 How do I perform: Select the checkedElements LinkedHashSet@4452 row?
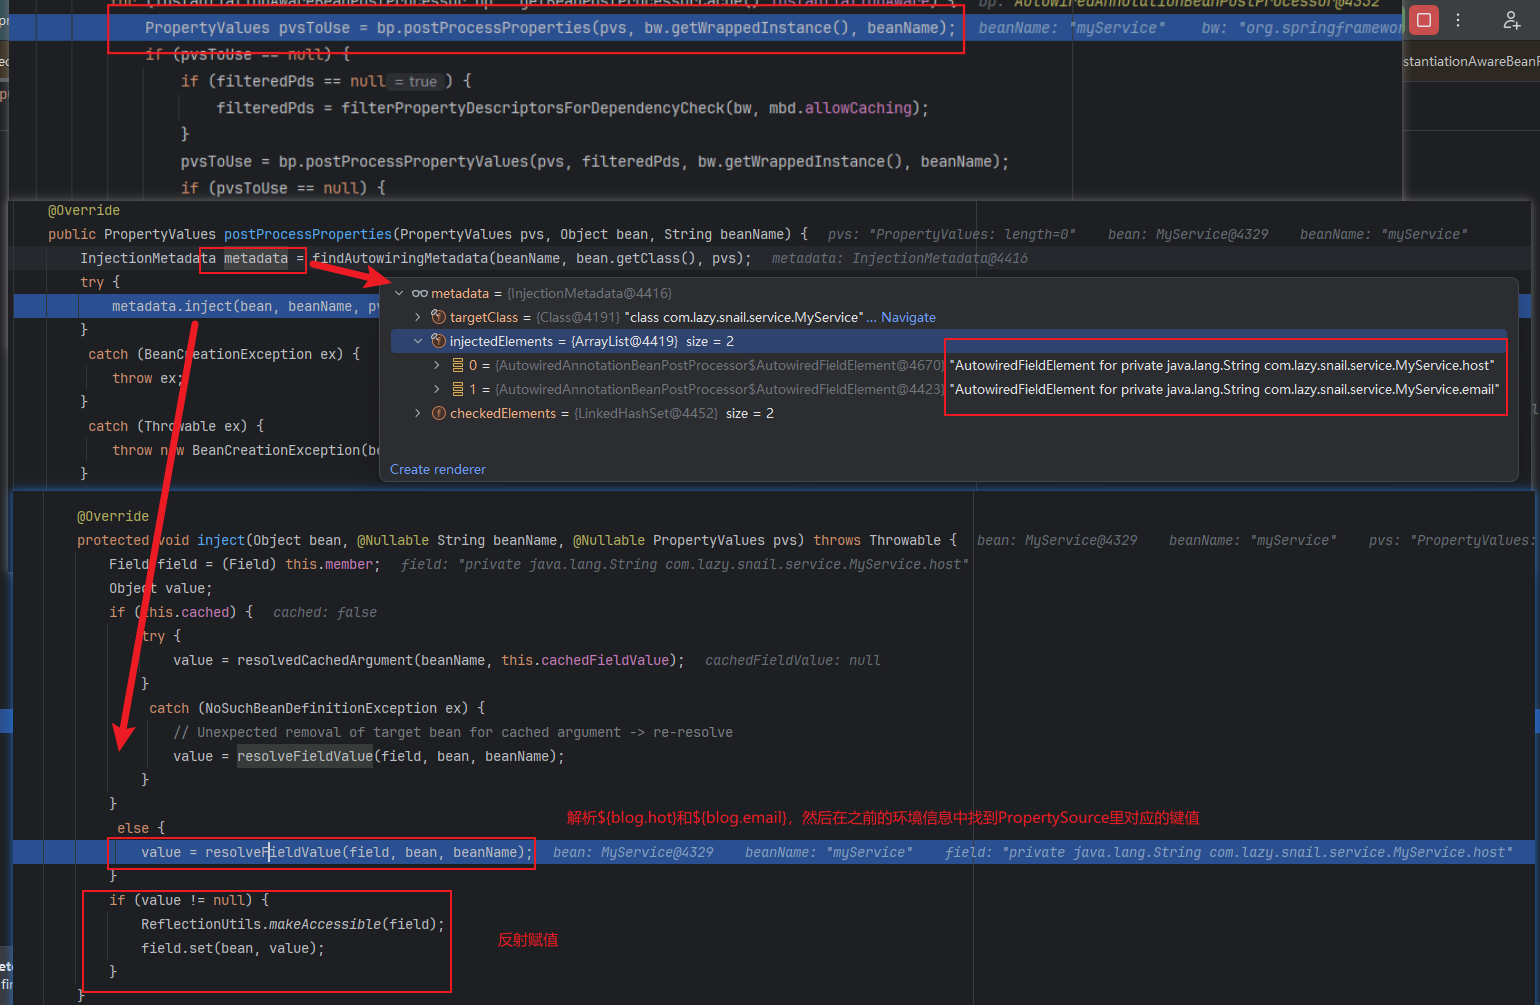point(611,413)
